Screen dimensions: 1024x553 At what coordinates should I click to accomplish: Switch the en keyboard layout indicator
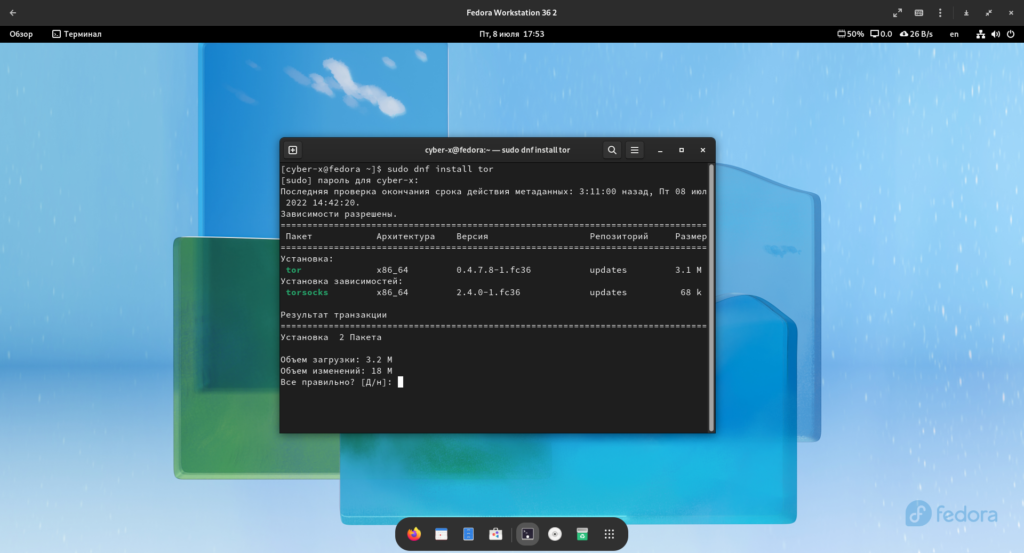click(x=954, y=34)
